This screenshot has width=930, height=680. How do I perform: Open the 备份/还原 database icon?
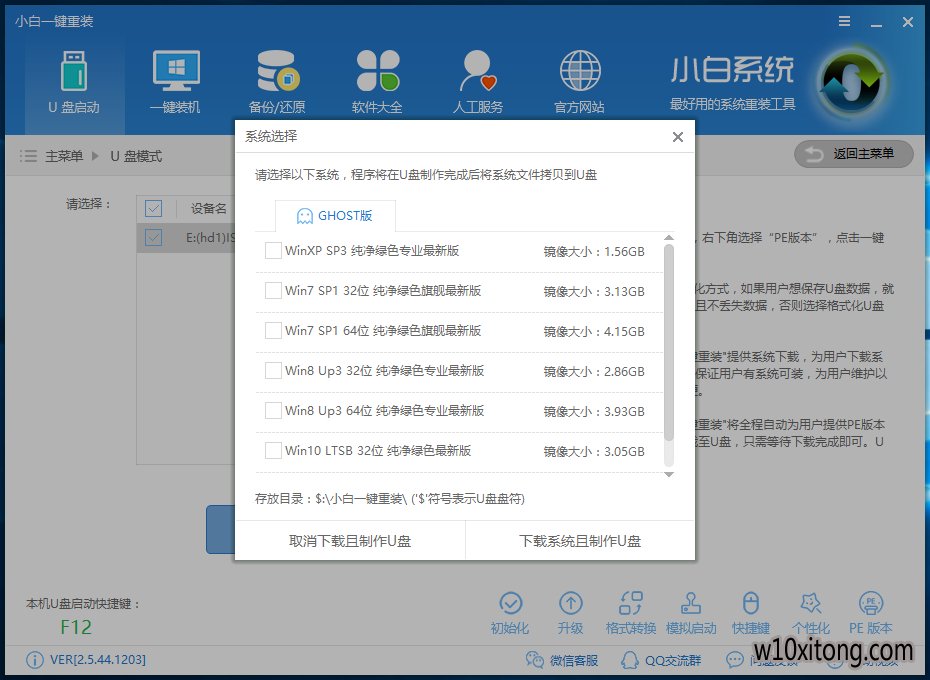(278, 71)
